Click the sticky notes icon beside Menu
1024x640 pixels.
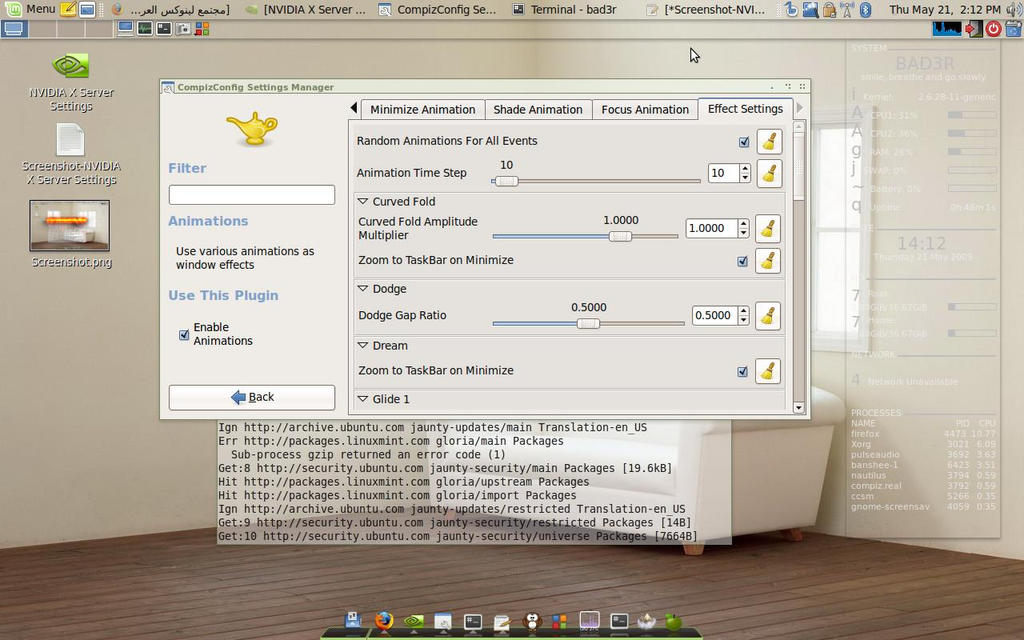pyautogui.click(x=68, y=9)
